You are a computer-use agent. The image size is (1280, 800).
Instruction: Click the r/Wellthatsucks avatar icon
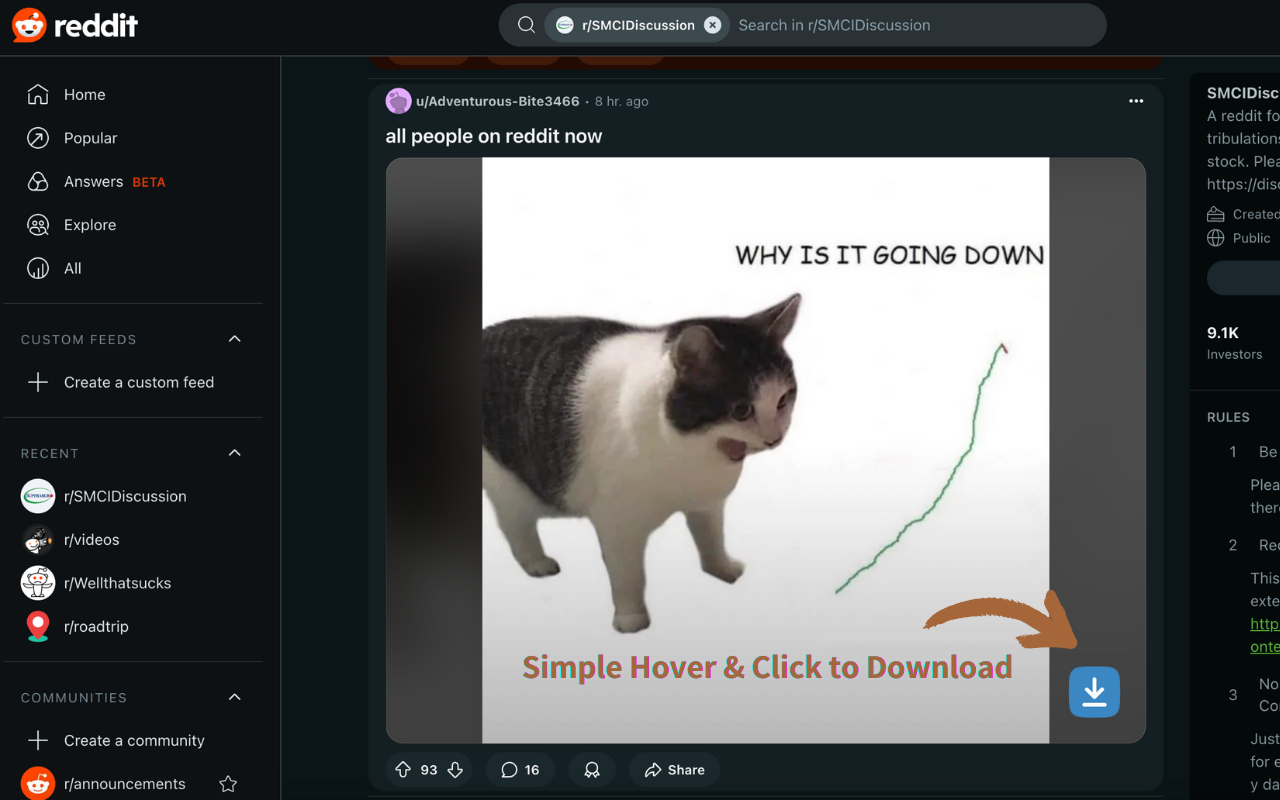pos(38,583)
